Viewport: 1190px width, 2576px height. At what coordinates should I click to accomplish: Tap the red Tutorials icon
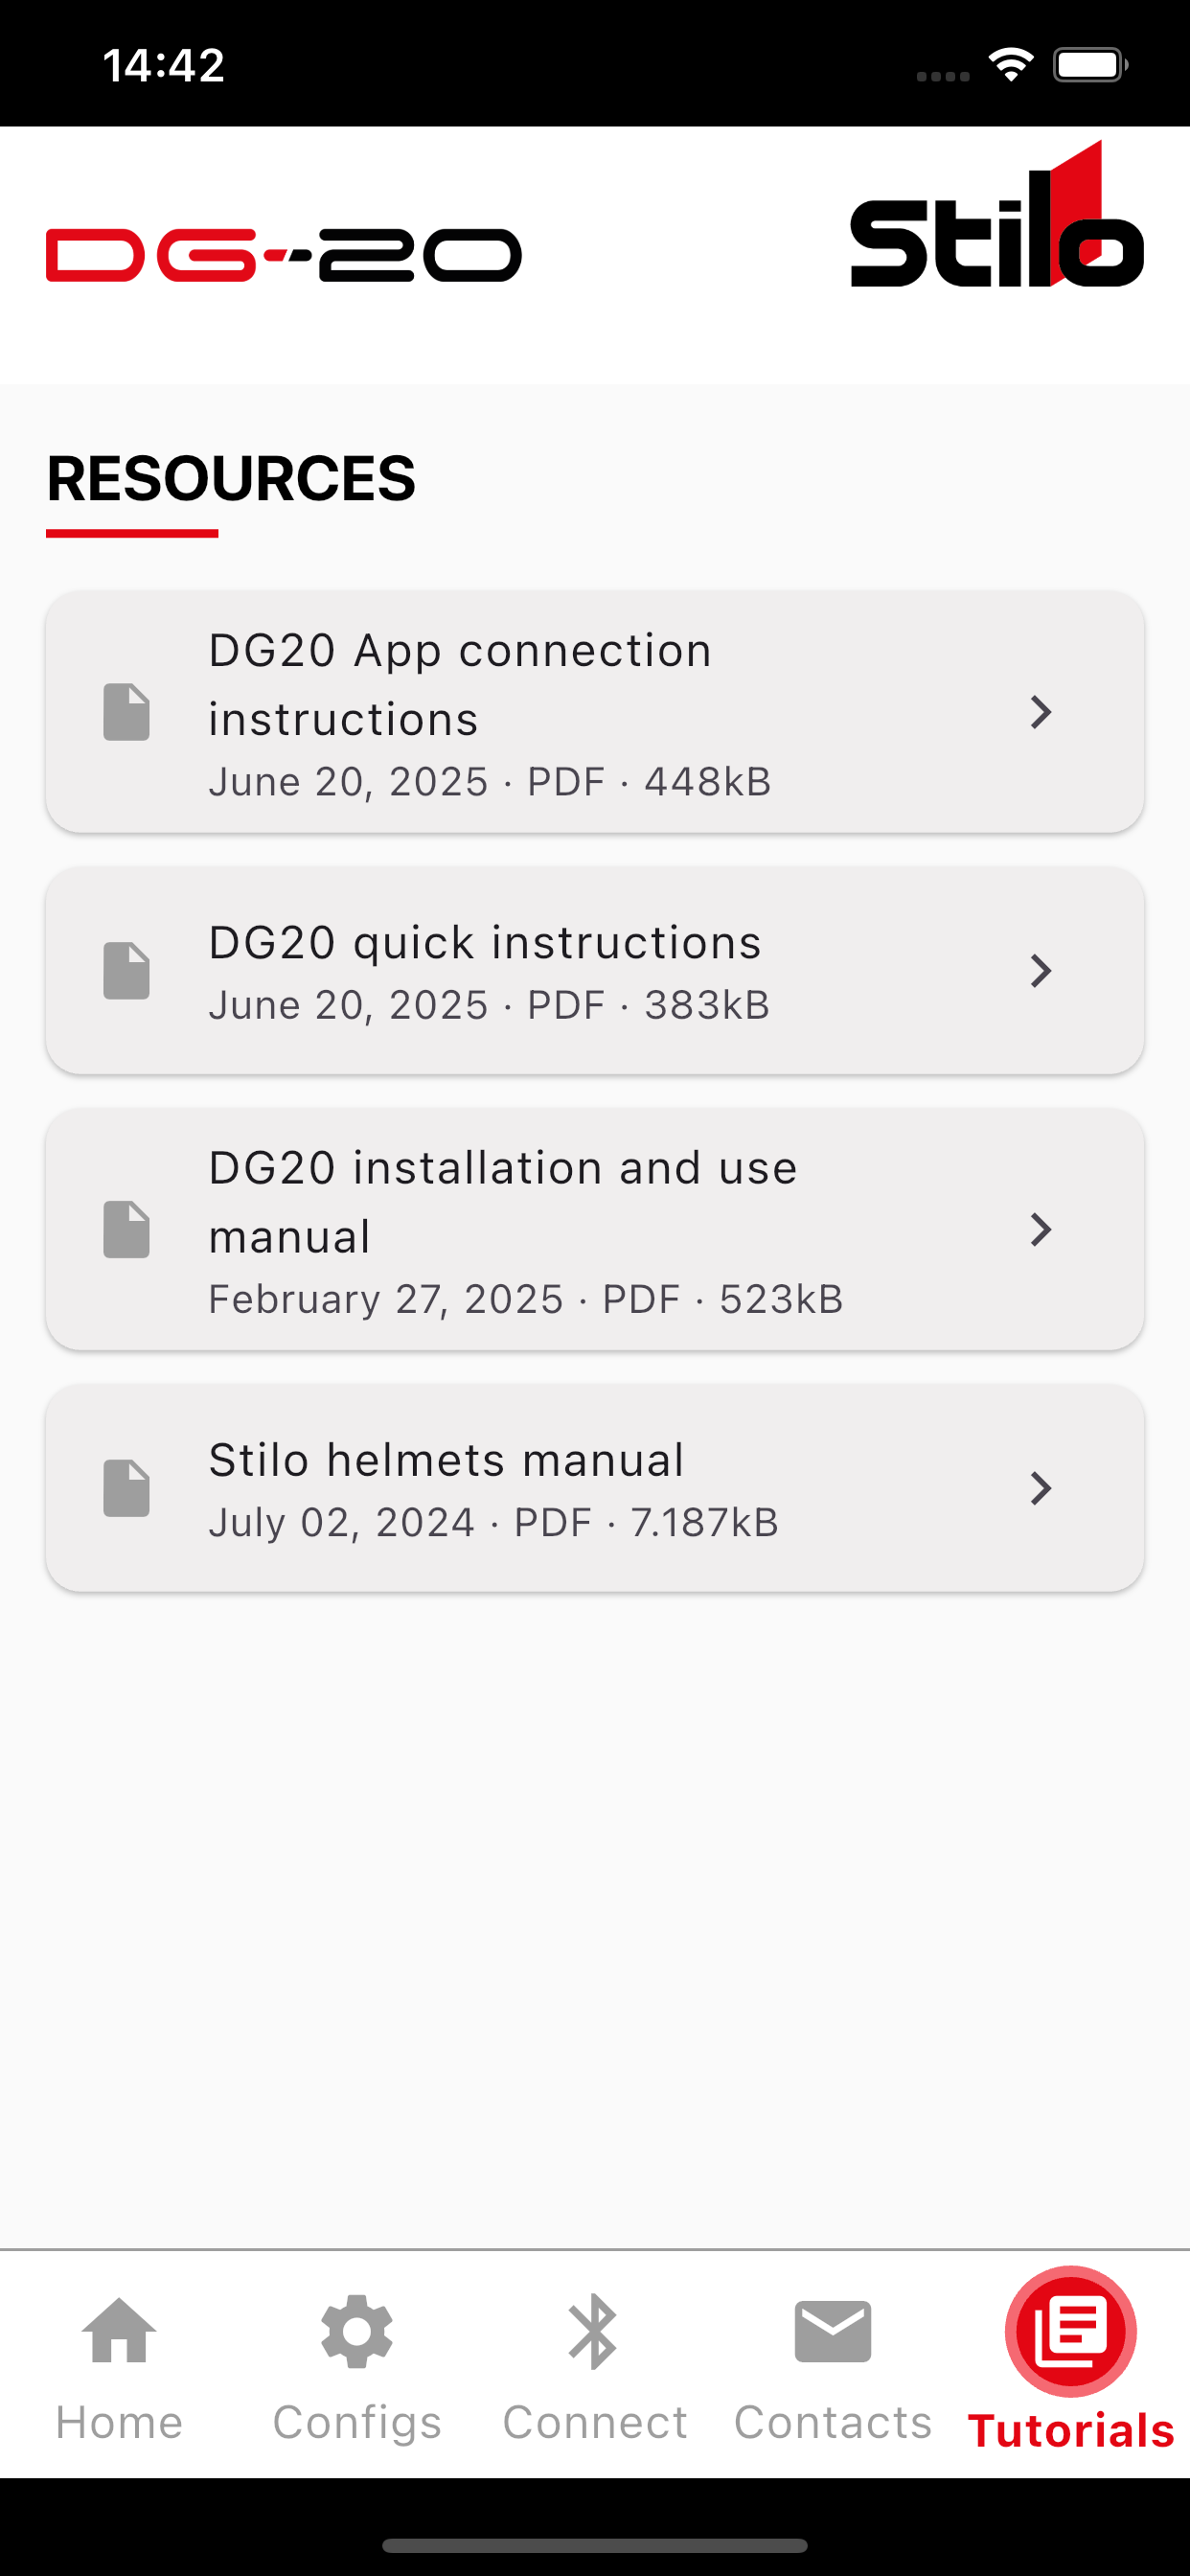(1071, 2331)
